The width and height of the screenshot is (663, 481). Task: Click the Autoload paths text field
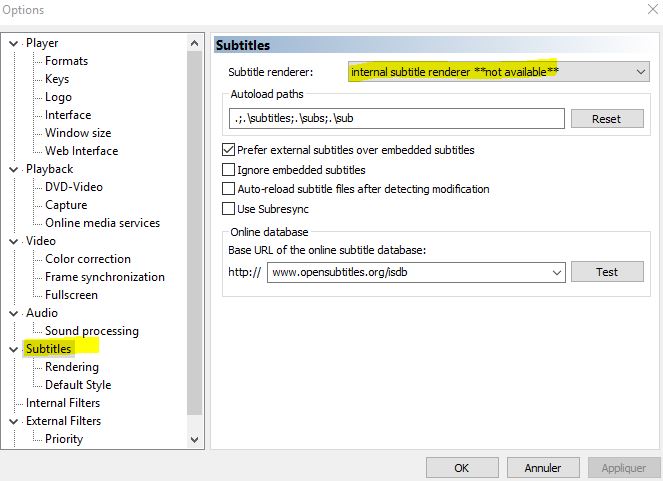click(397, 118)
